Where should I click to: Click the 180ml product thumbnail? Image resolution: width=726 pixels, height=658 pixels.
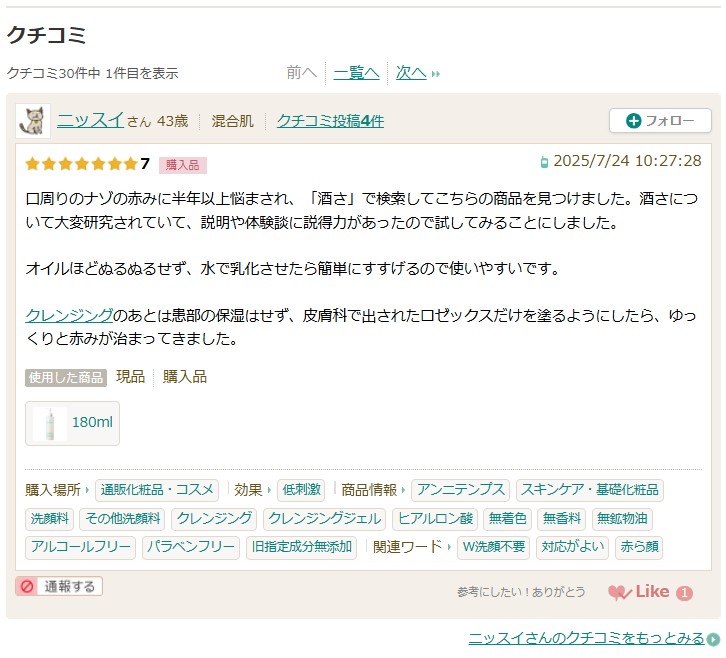[x=72, y=423]
